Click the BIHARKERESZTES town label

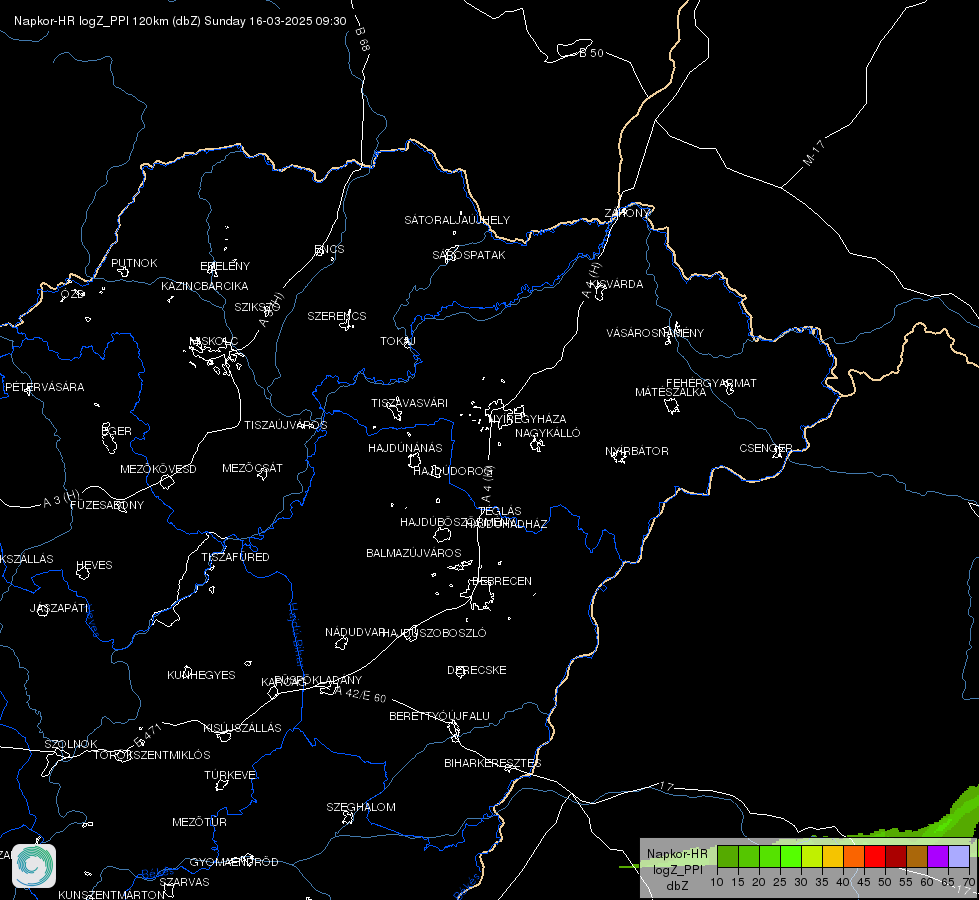493,763
